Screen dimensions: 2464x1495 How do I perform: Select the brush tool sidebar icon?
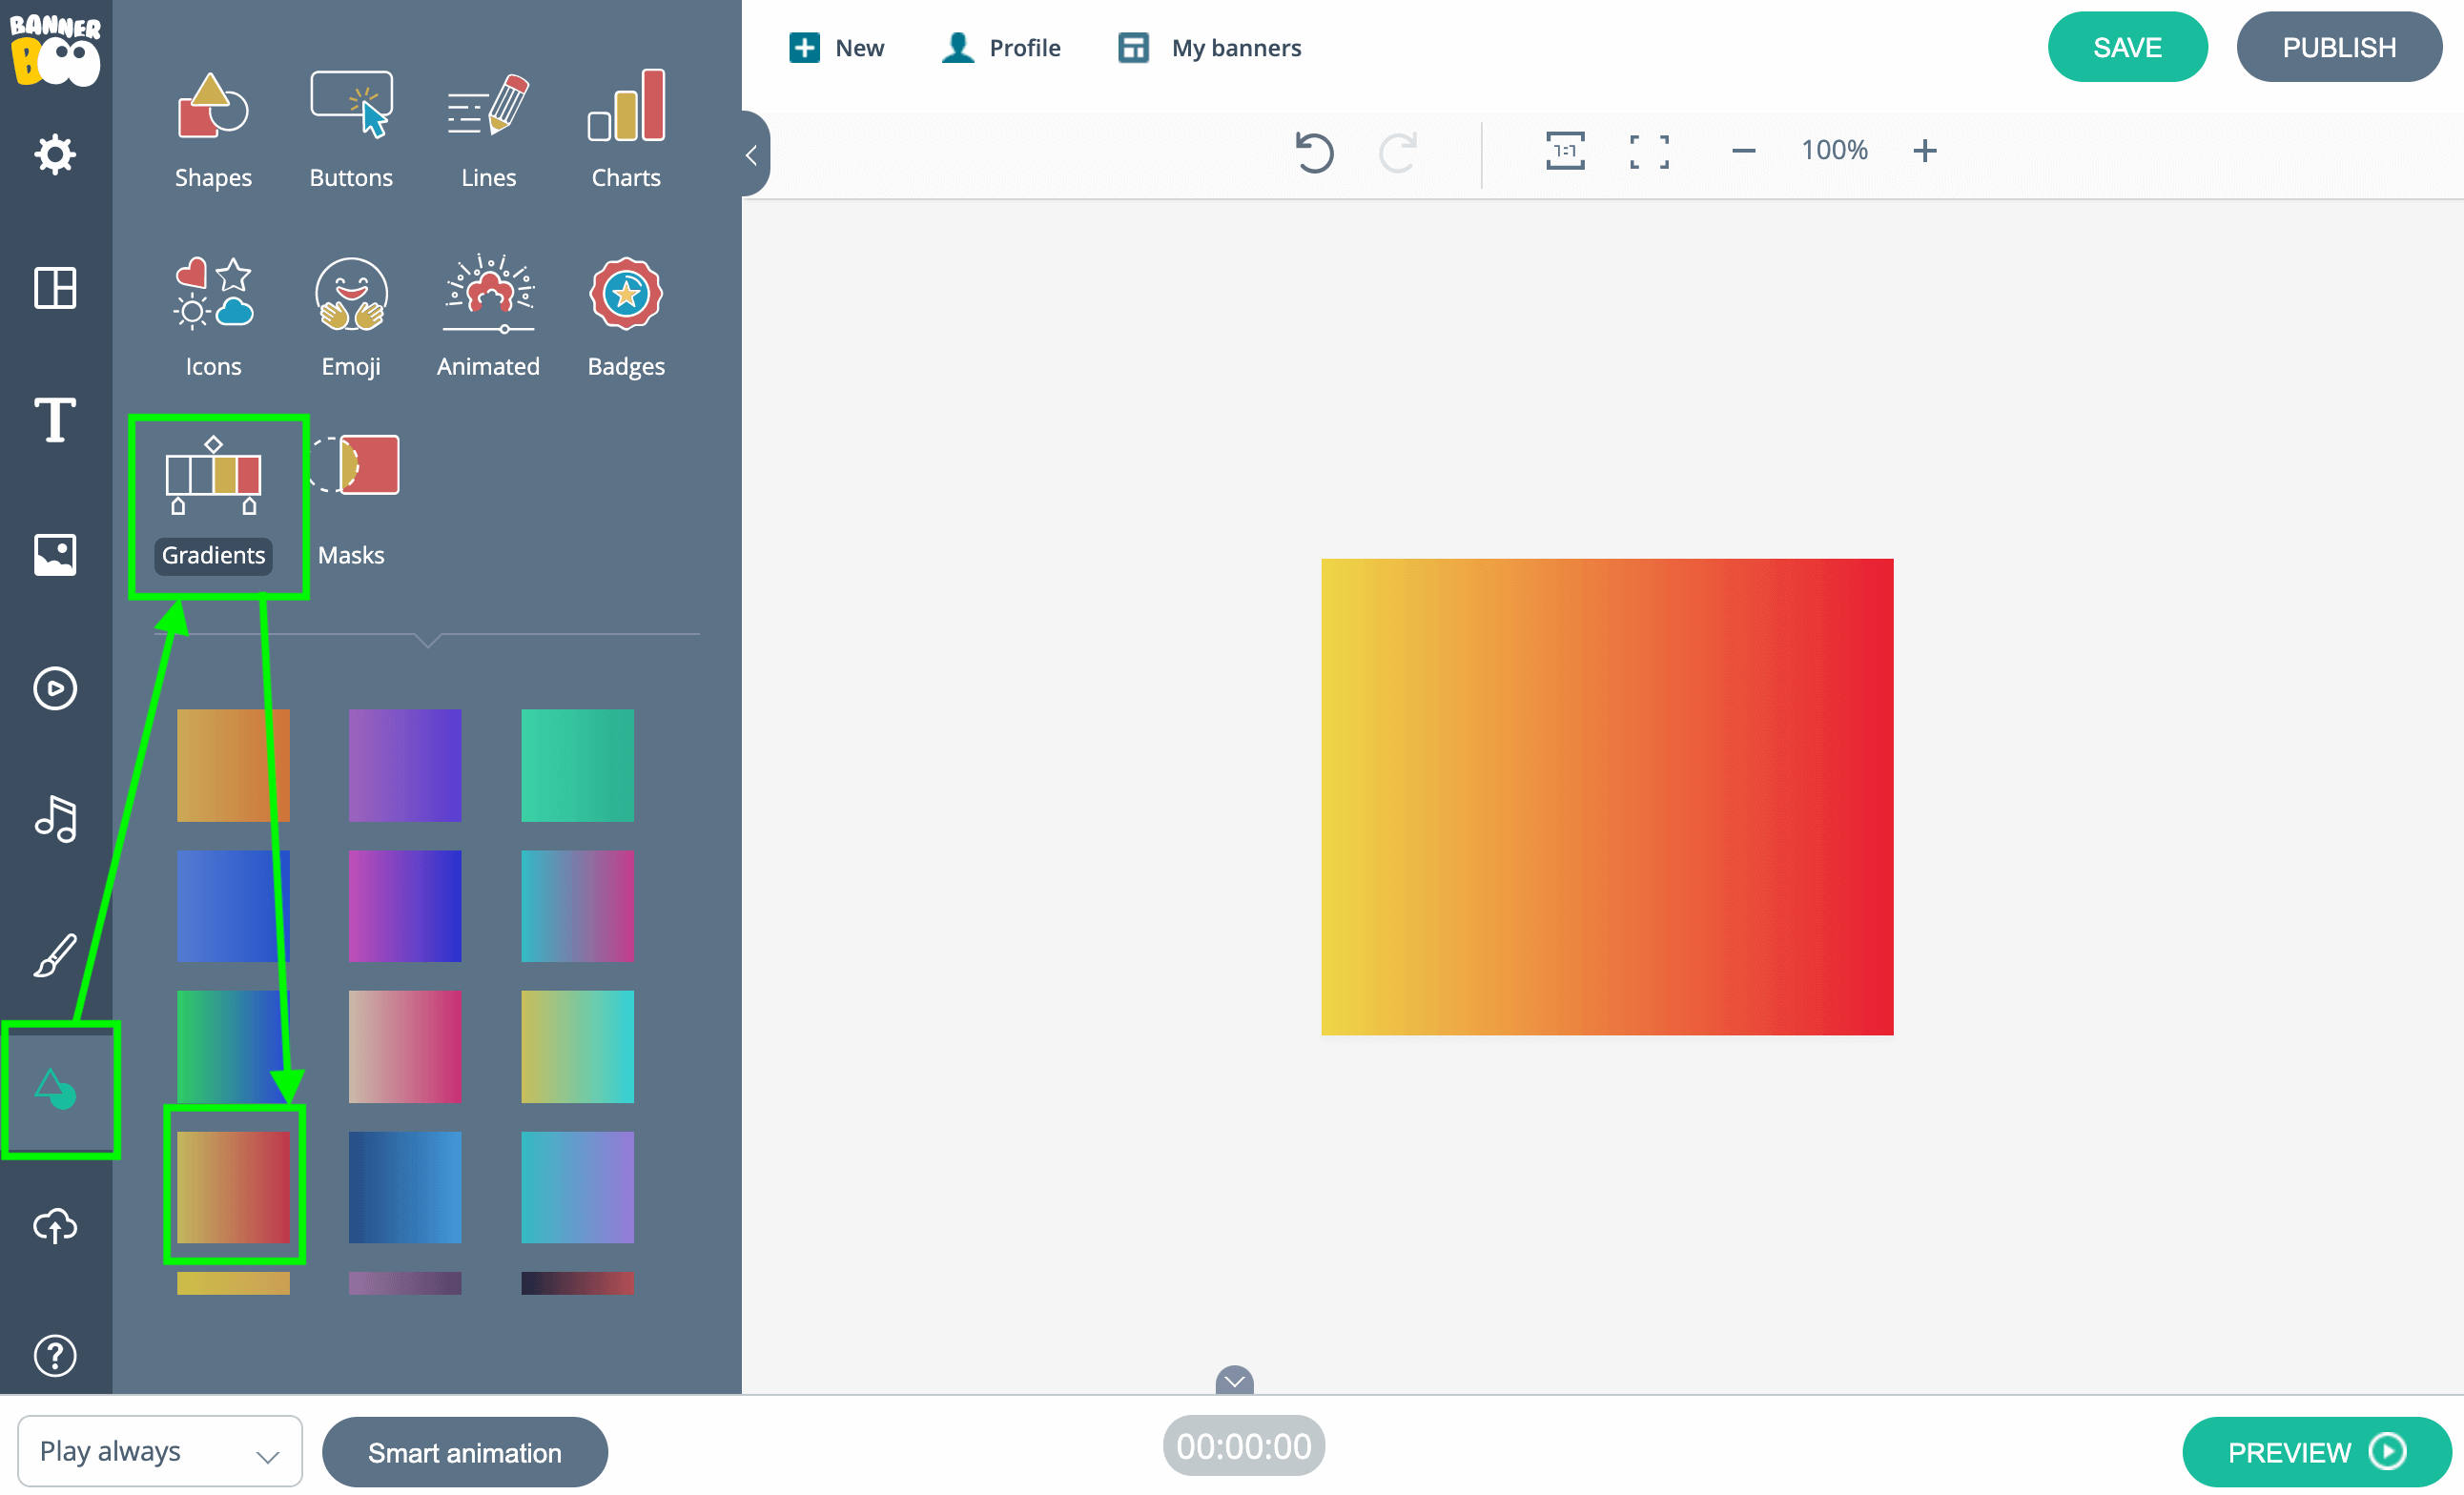(x=55, y=955)
